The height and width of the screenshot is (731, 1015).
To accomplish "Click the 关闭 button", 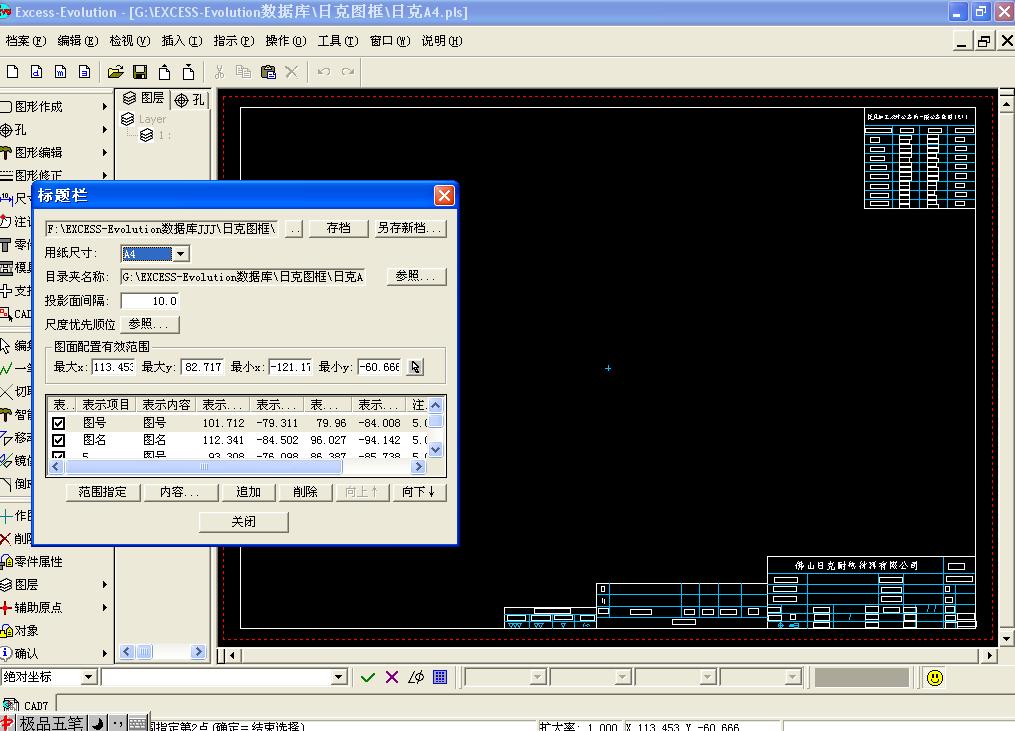I will click(x=243, y=522).
